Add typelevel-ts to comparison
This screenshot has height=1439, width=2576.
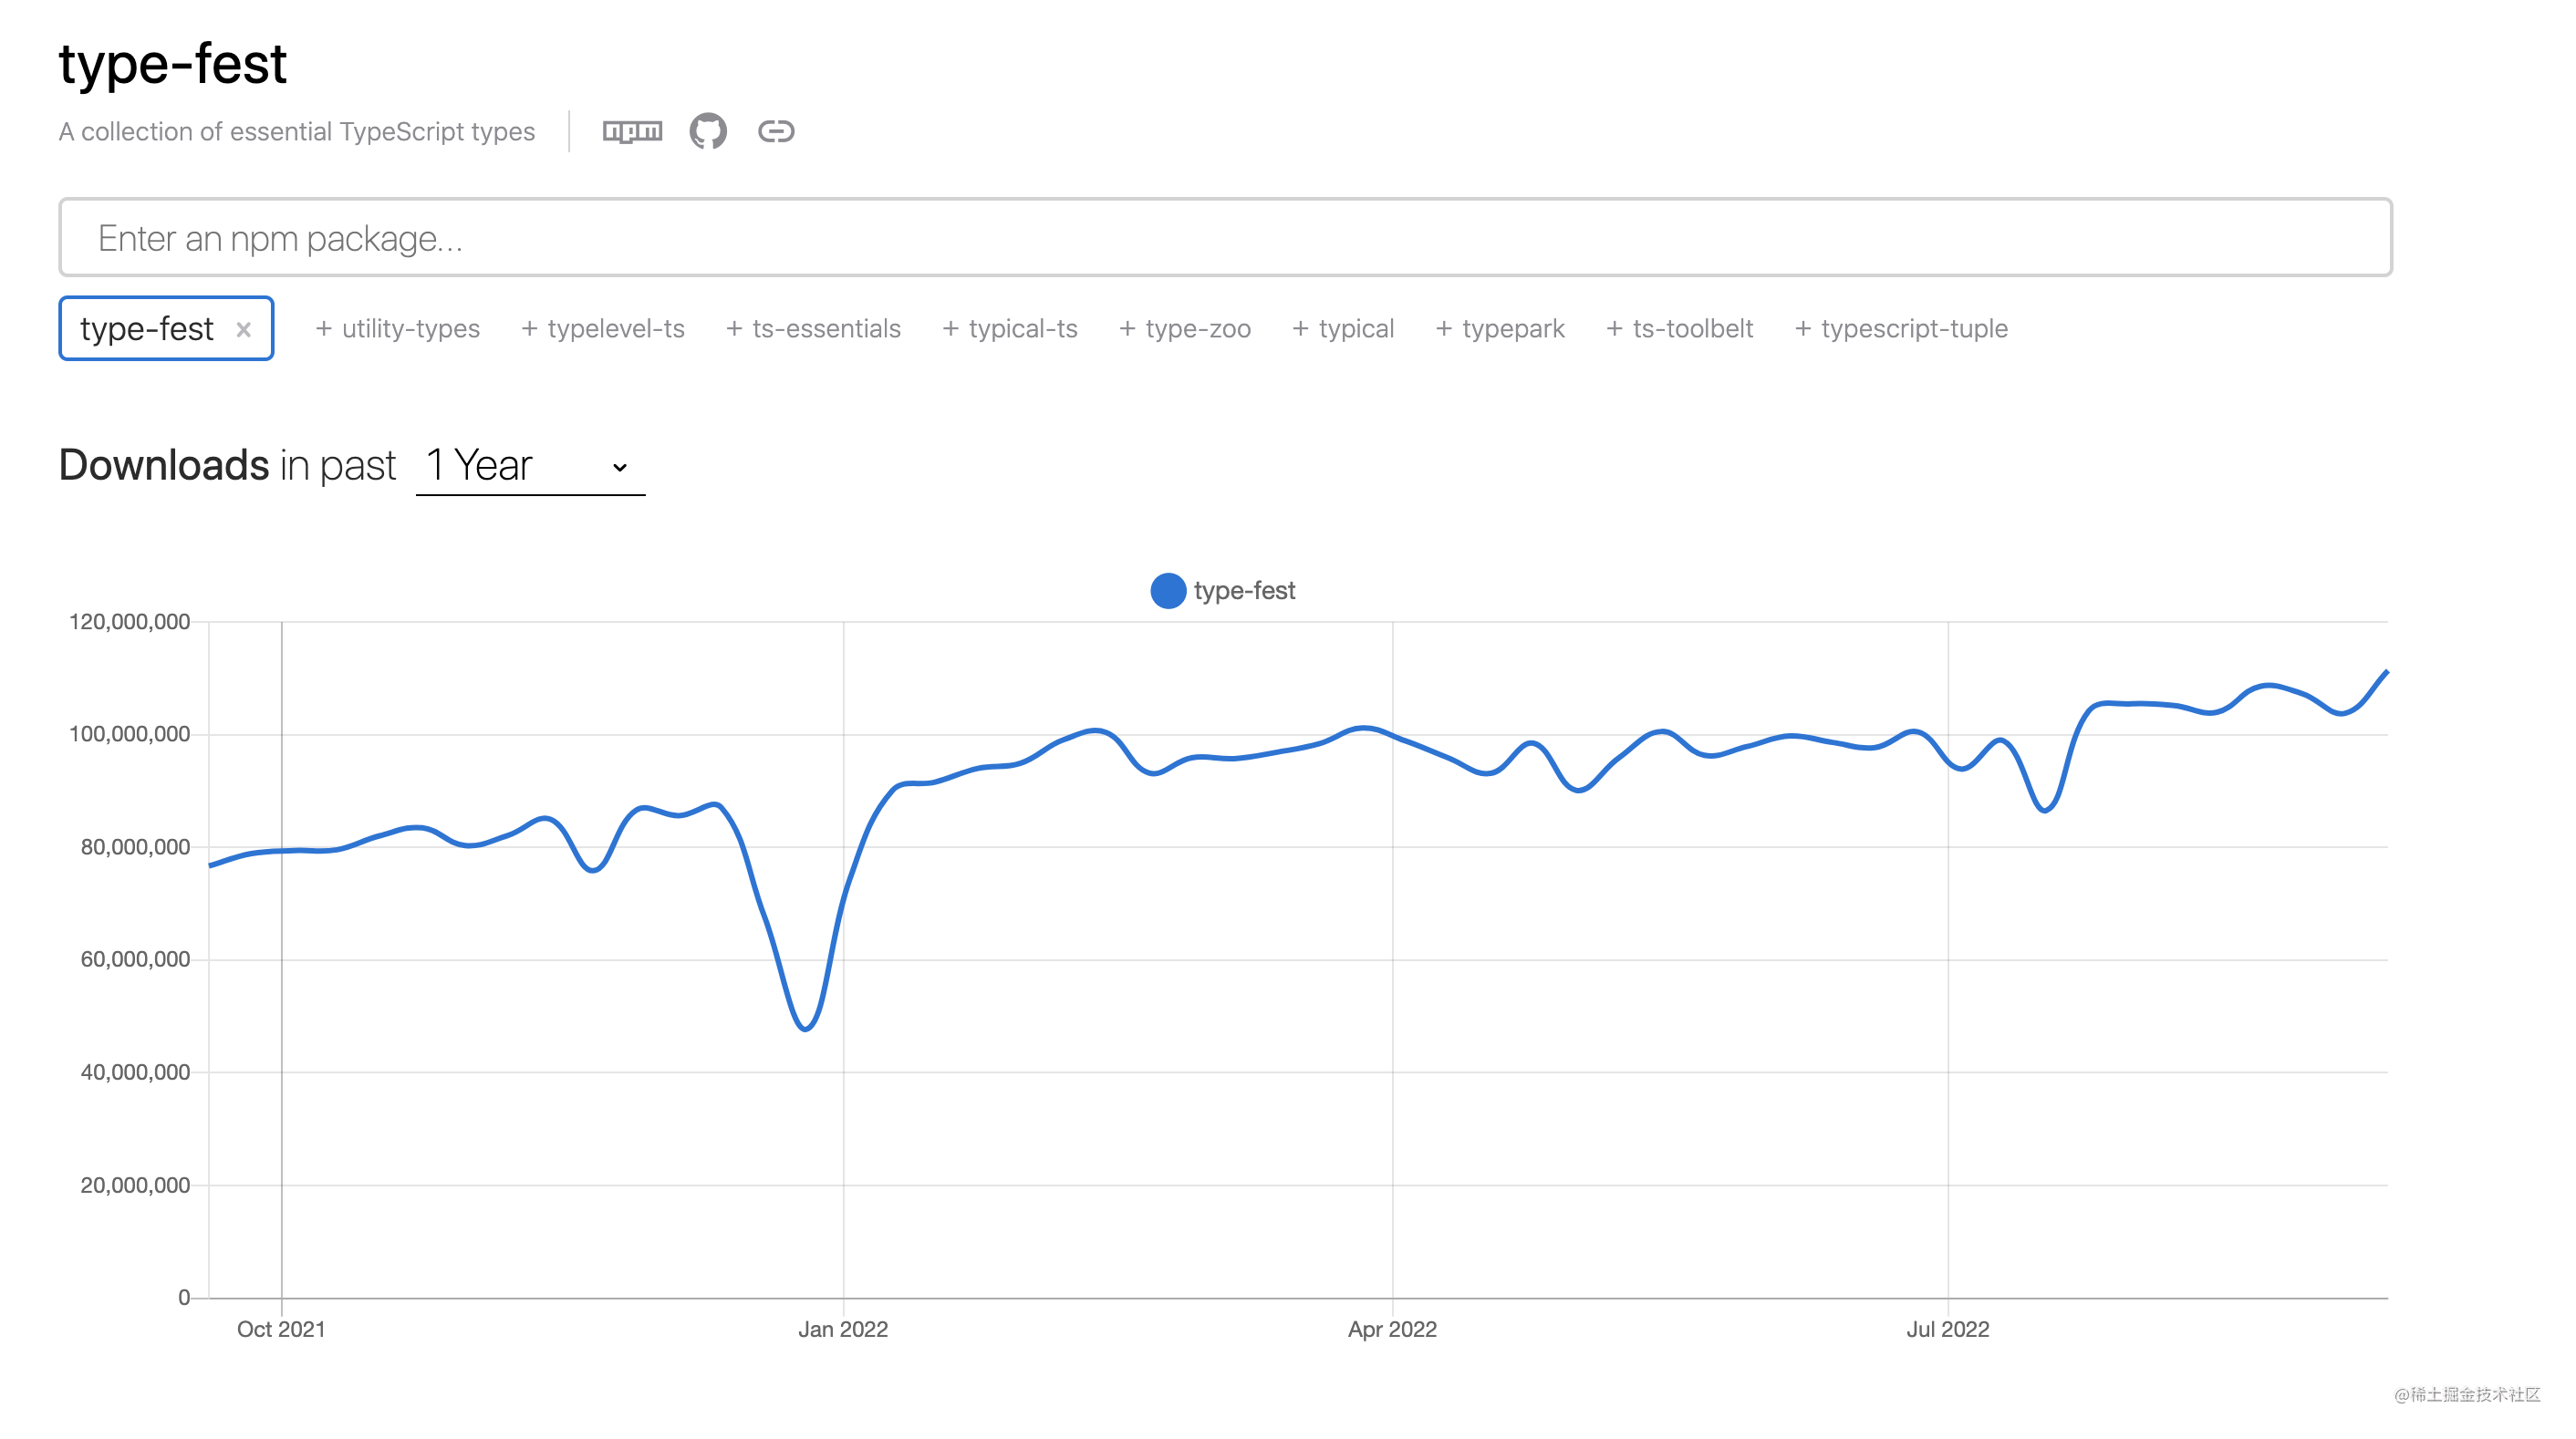pyautogui.click(x=603, y=328)
